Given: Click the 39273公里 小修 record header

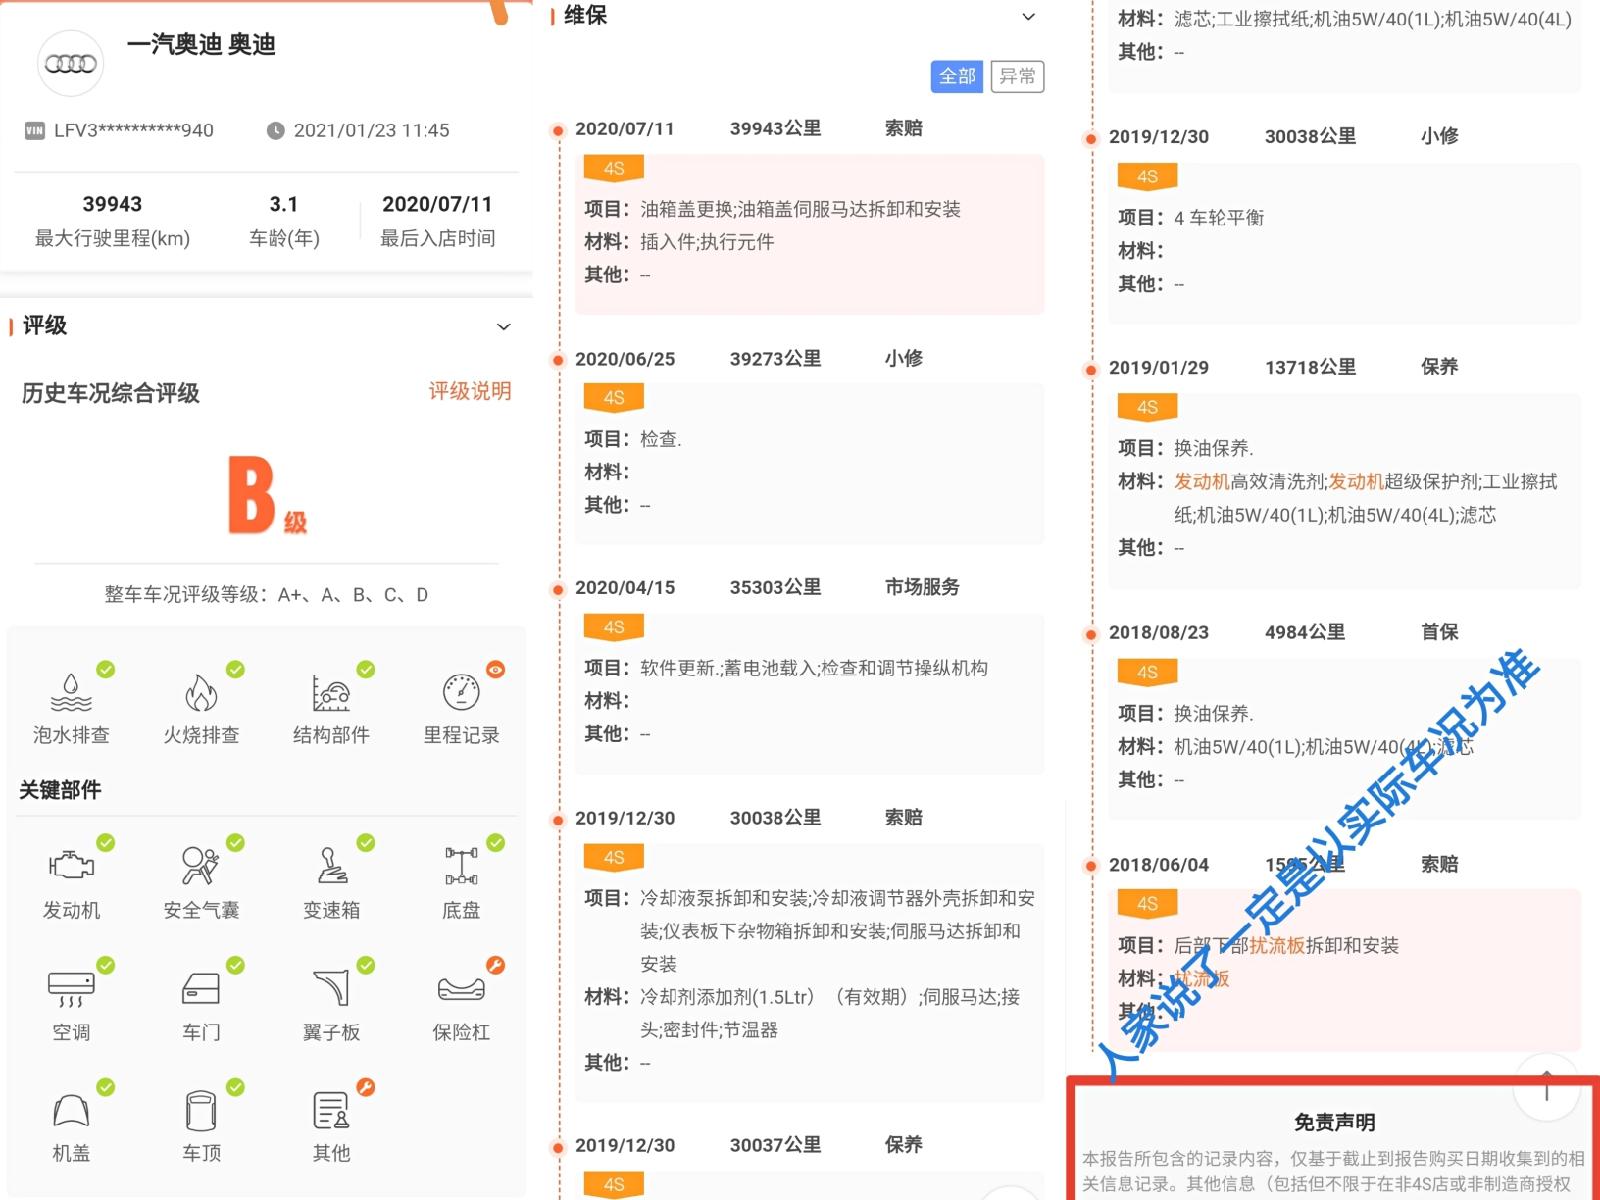Looking at the screenshot, I should [x=749, y=358].
